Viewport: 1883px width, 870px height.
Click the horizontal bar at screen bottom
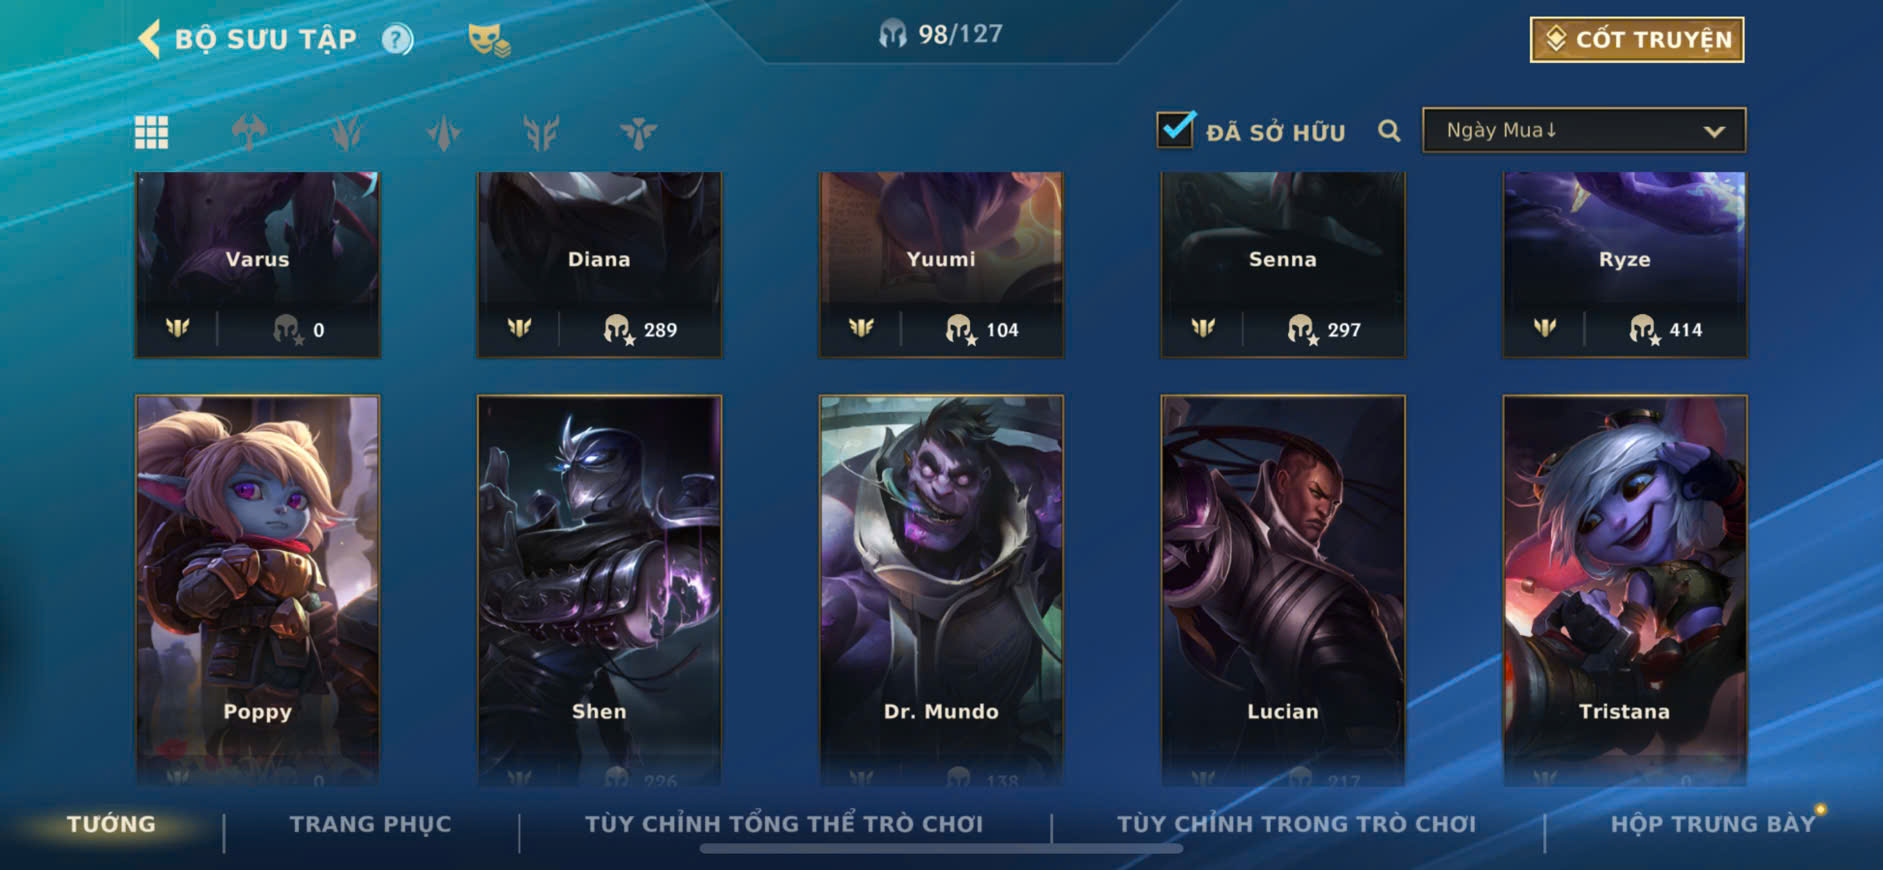941,849
